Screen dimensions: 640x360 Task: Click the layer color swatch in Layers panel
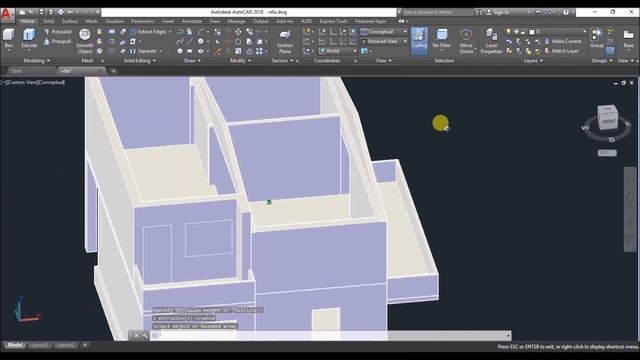[x=531, y=31]
